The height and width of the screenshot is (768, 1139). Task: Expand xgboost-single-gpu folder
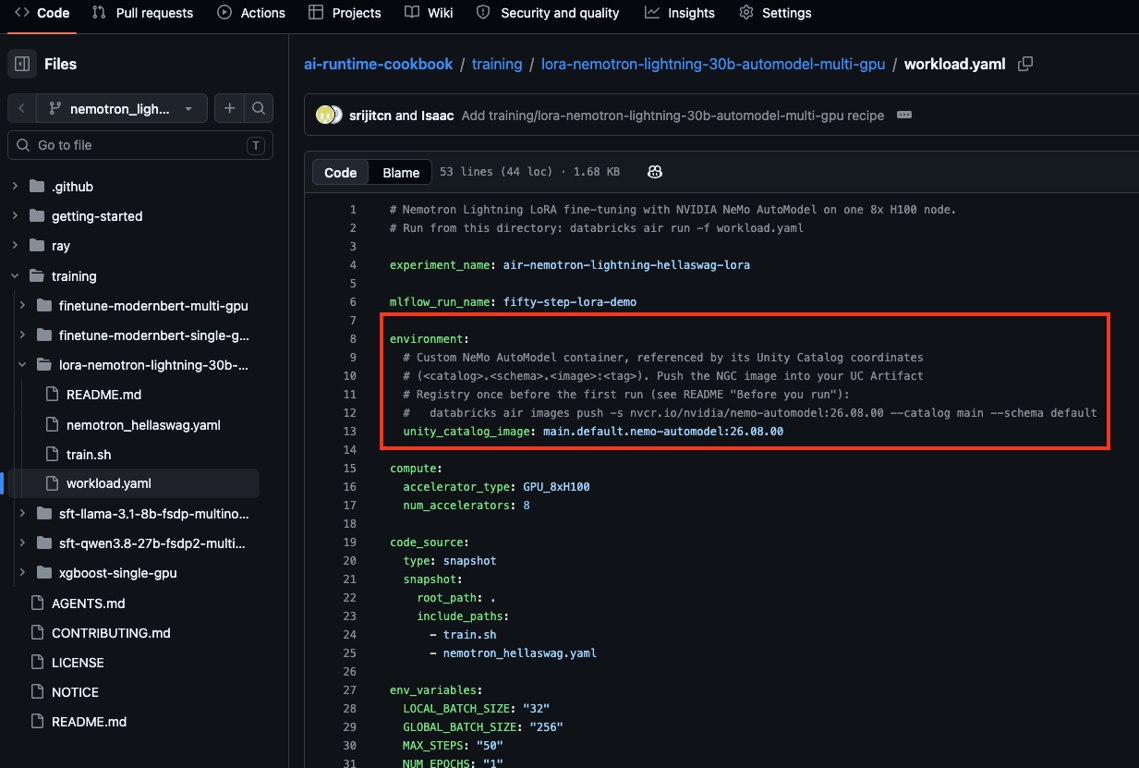[x=22, y=573]
